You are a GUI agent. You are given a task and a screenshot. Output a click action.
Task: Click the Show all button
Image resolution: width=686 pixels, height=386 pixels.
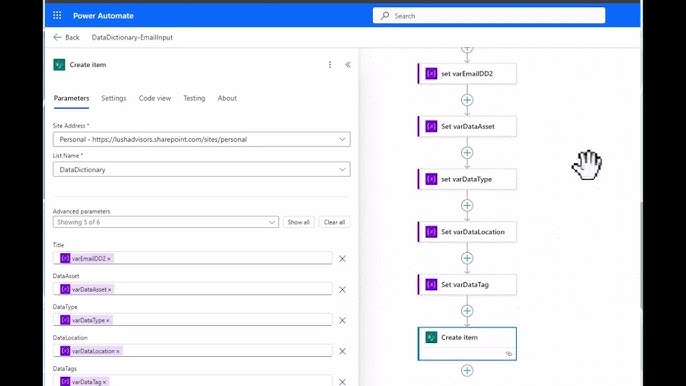pos(298,222)
